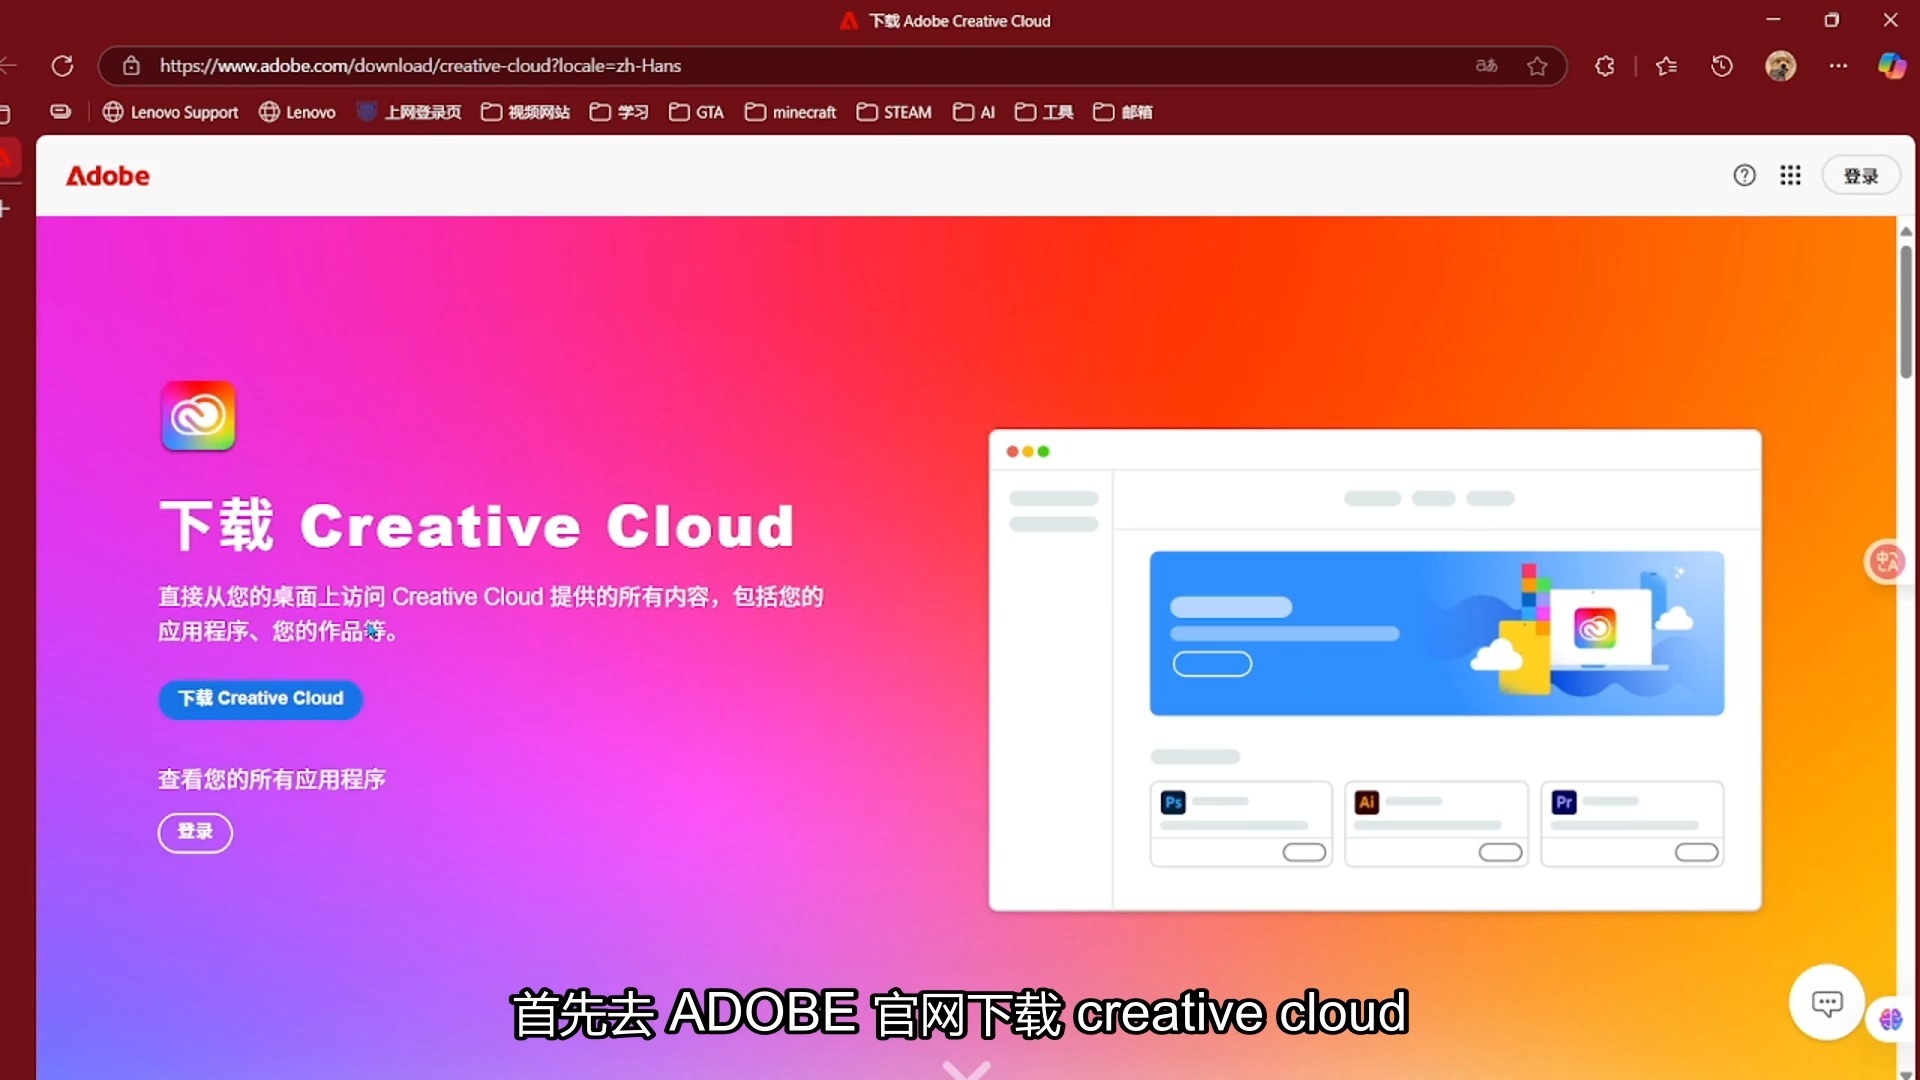Open the Copilot sidebar icon
Screen dimensions: 1920x1080
pyautogui.click(x=1891, y=66)
